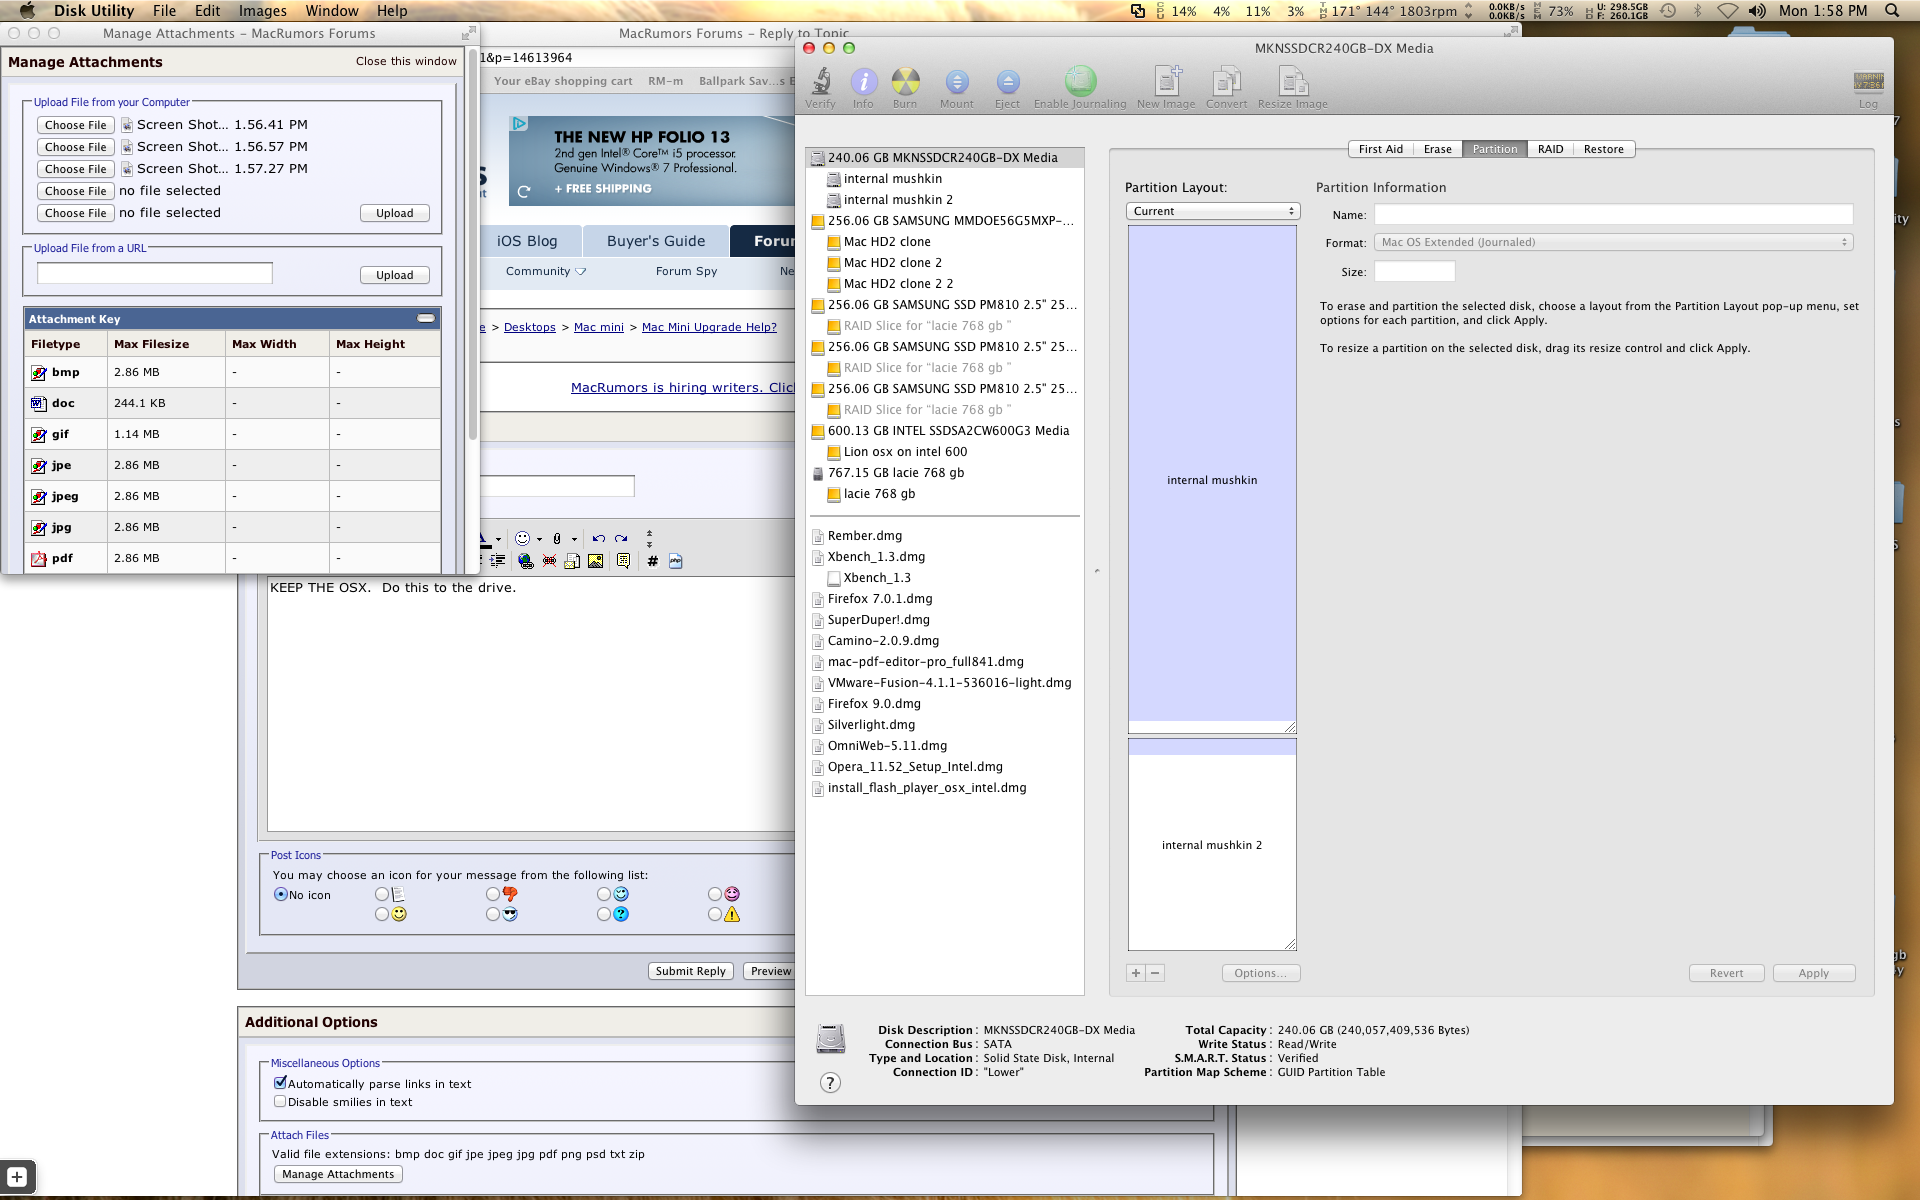Enable Disable smilies in text checkbox
Image resolution: width=1920 pixels, height=1200 pixels.
pyautogui.click(x=280, y=1101)
